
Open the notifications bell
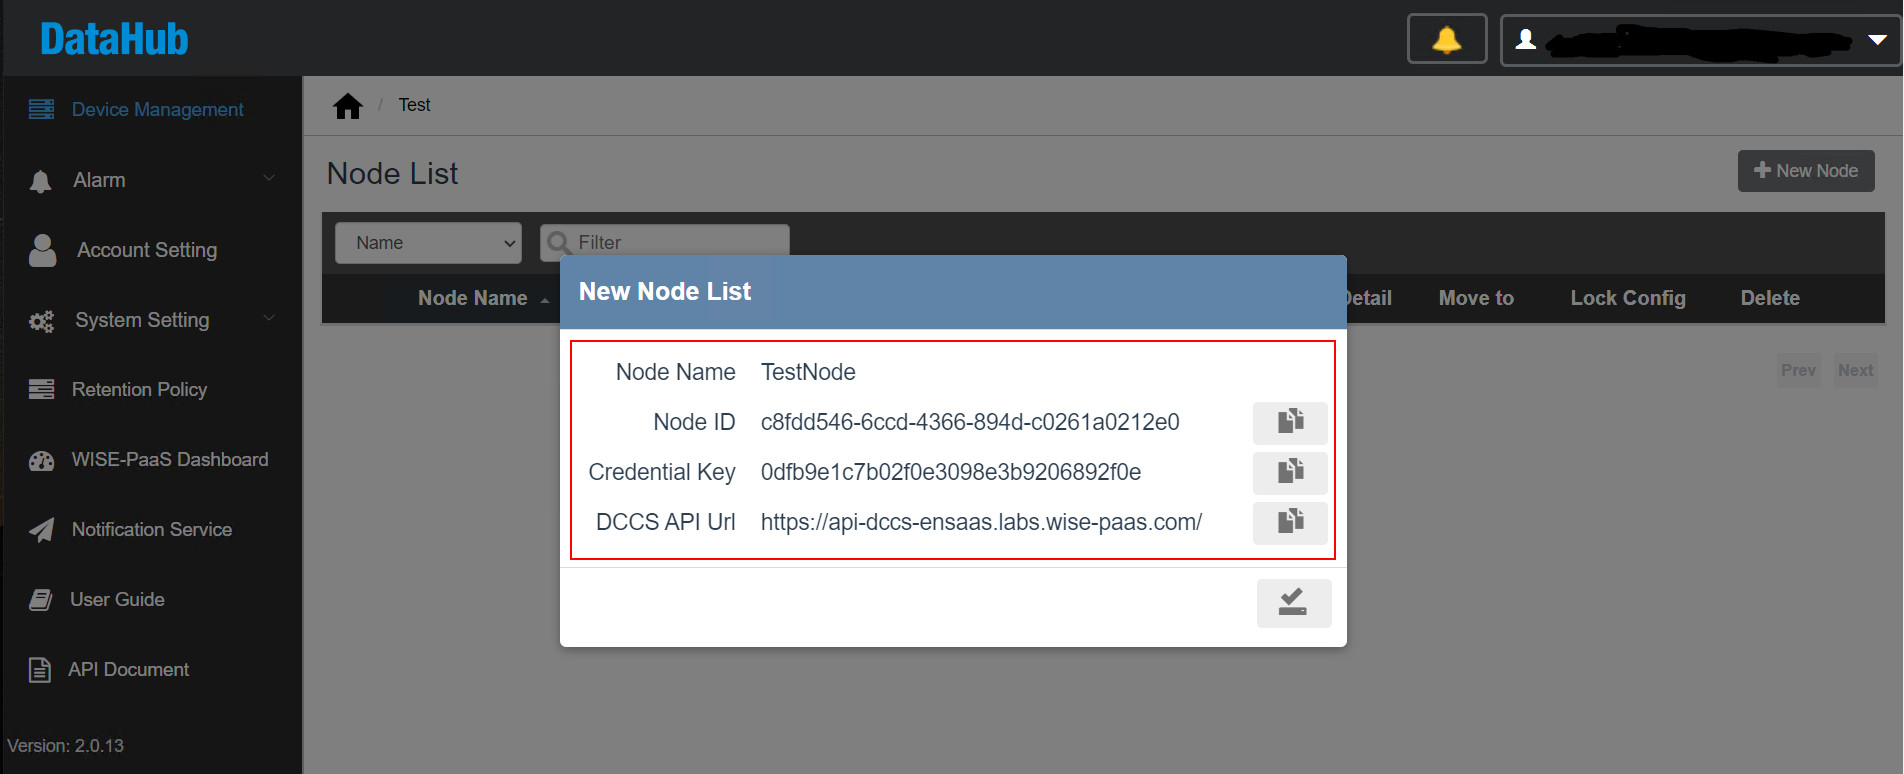[1446, 40]
